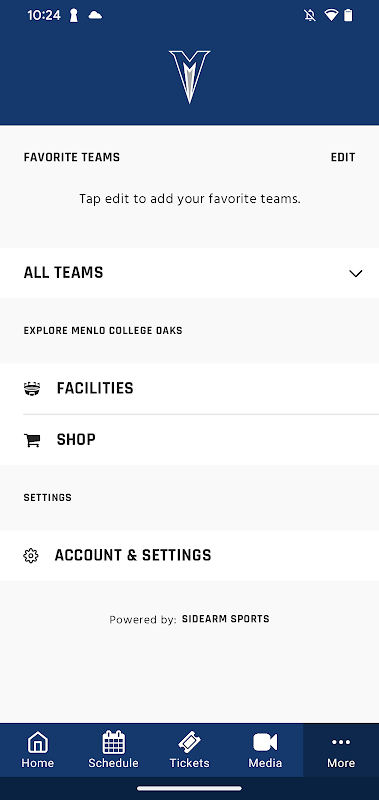Open the Tickets icon

coord(189,742)
